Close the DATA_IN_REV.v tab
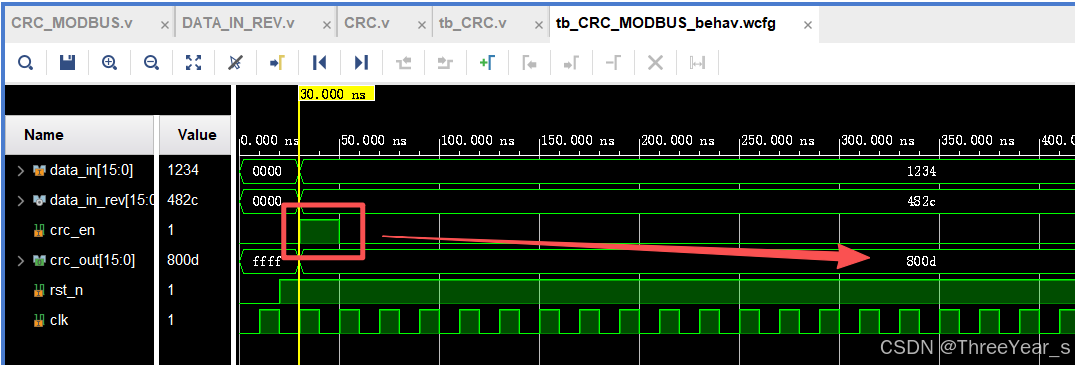This screenshot has height=365, width=1075. pyautogui.click(x=326, y=25)
